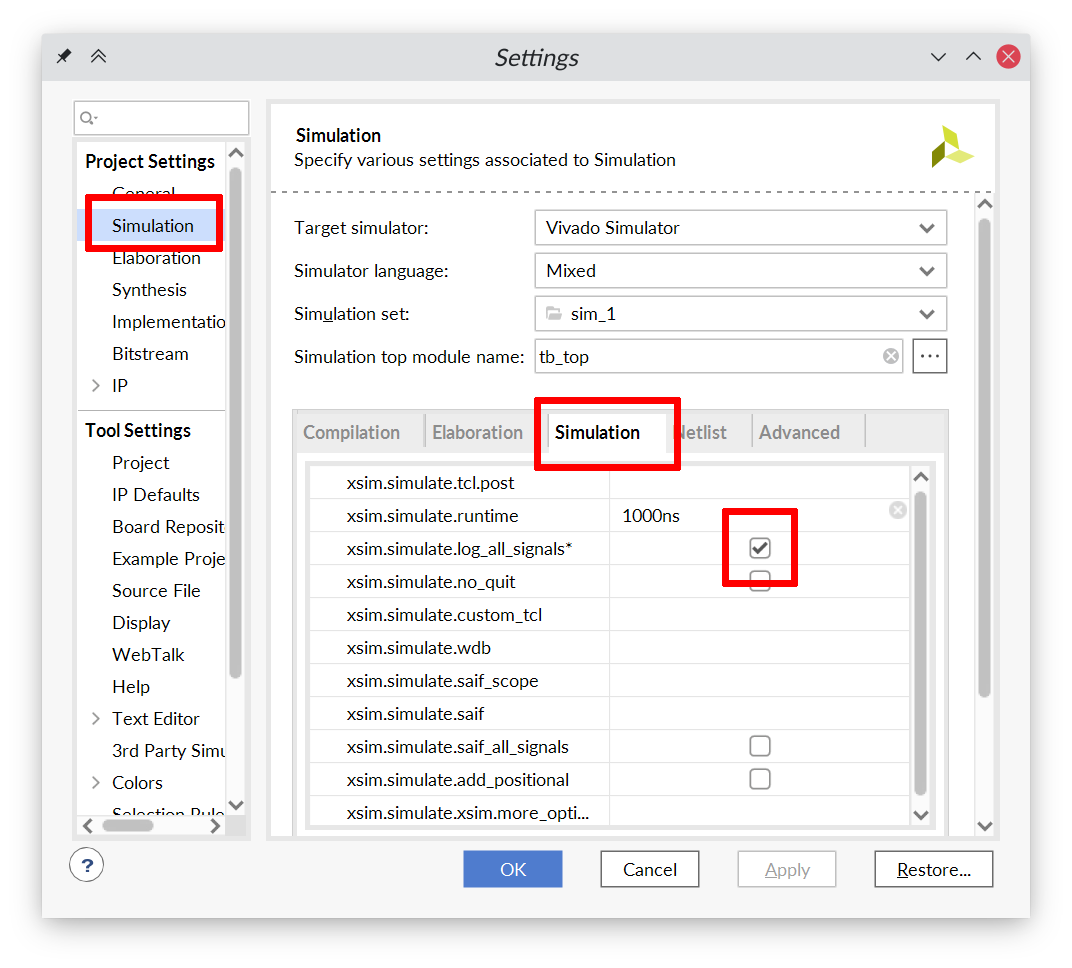Click the right arrow of tree horizontal scrollbar

pos(215,826)
